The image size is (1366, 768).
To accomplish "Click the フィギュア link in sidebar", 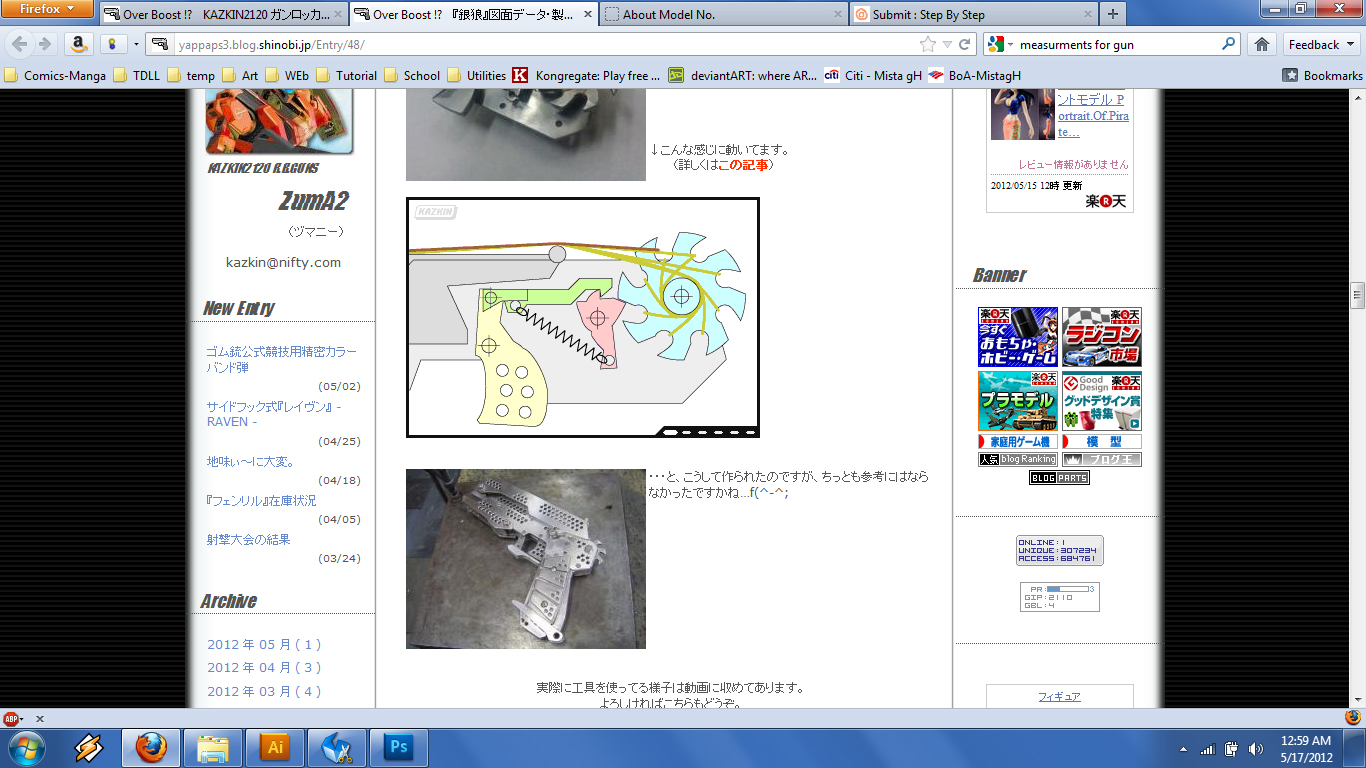I will click(x=1059, y=696).
